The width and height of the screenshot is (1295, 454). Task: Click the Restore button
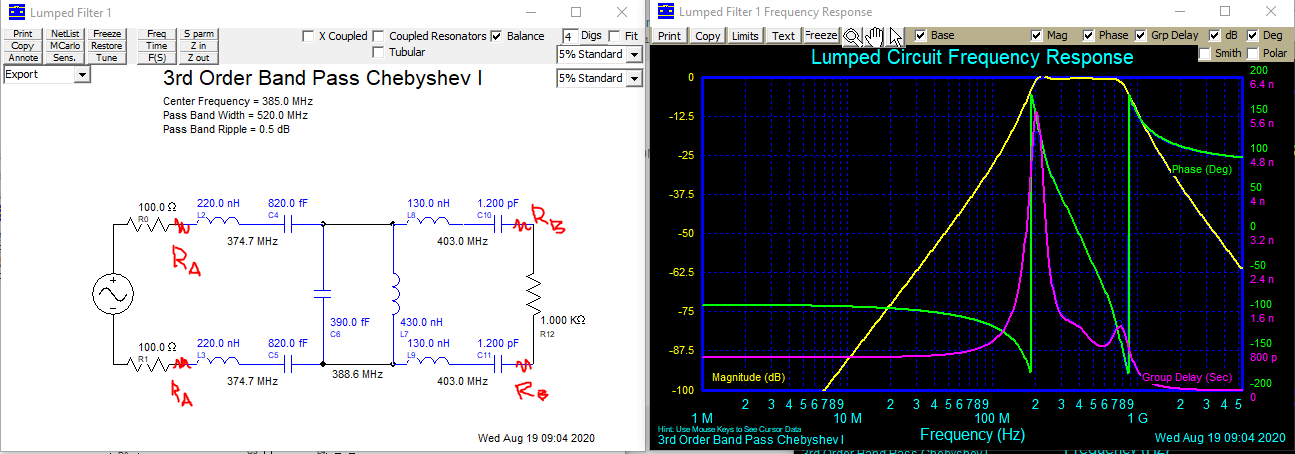coord(107,46)
